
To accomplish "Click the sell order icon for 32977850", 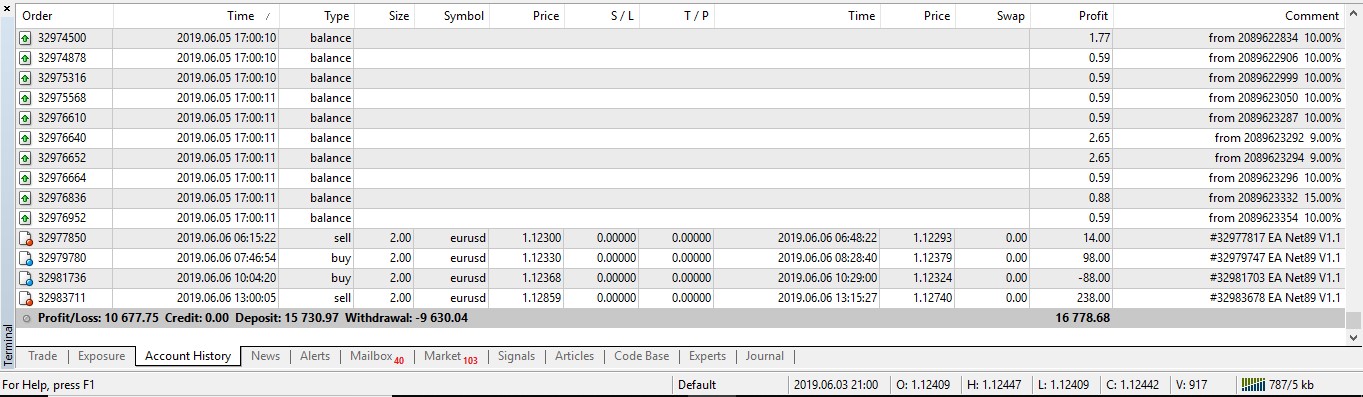I will [26, 238].
